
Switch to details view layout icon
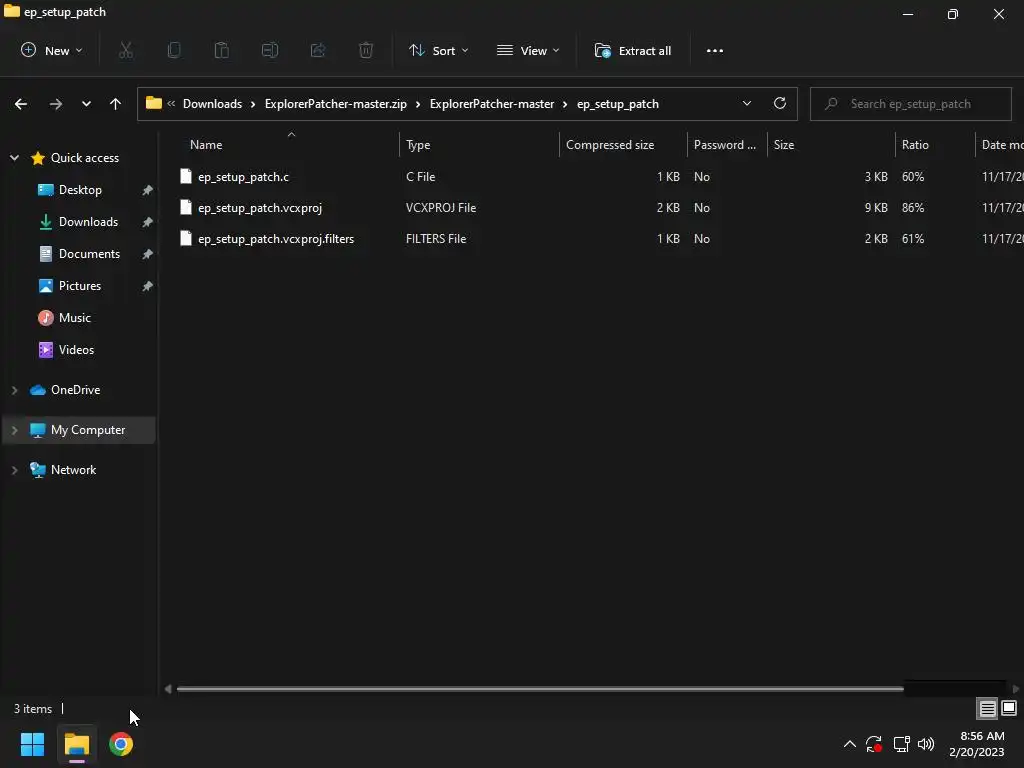[987, 708]
